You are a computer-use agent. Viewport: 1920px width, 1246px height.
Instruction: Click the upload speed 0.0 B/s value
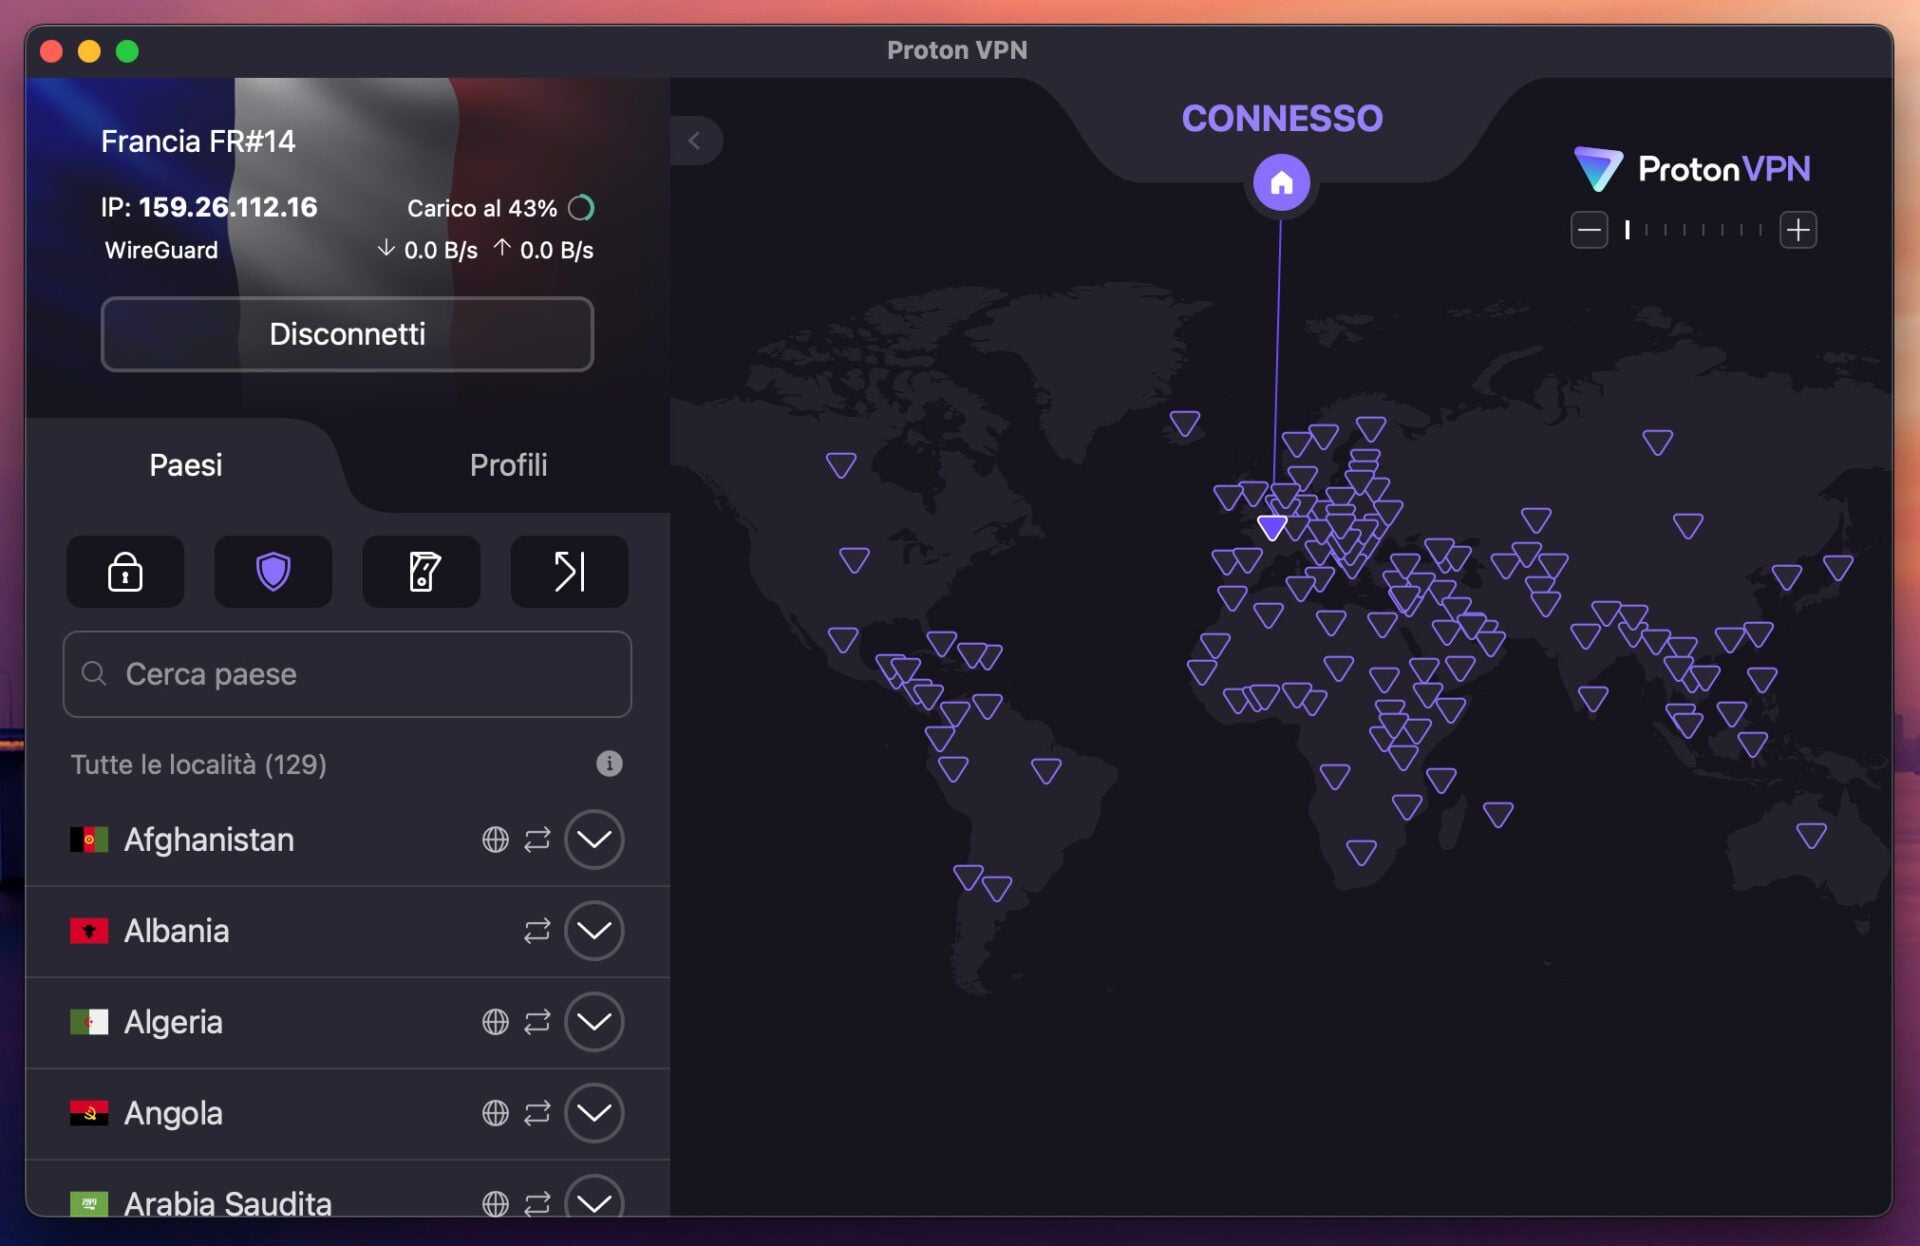click(x=556, y=250)
